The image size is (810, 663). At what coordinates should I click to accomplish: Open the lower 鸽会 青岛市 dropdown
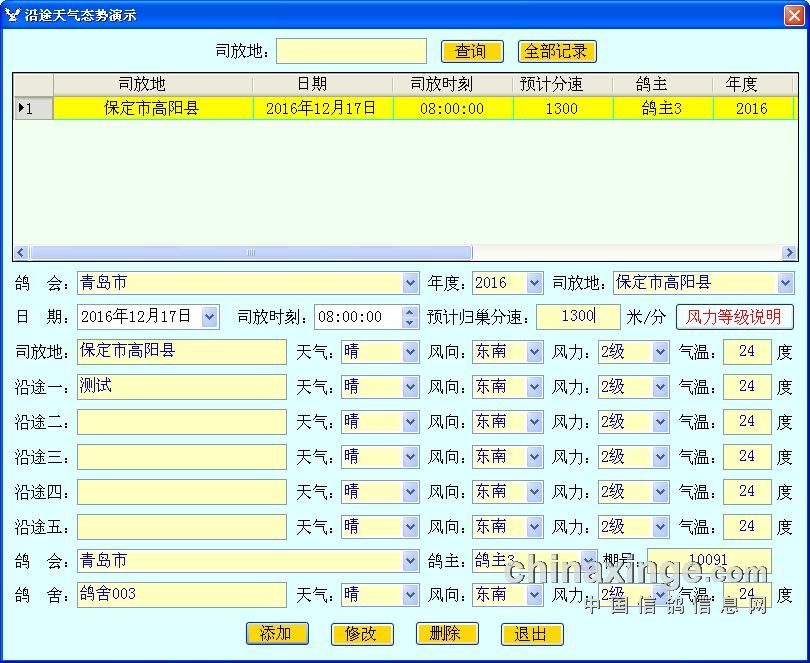(x=411, y=561)
